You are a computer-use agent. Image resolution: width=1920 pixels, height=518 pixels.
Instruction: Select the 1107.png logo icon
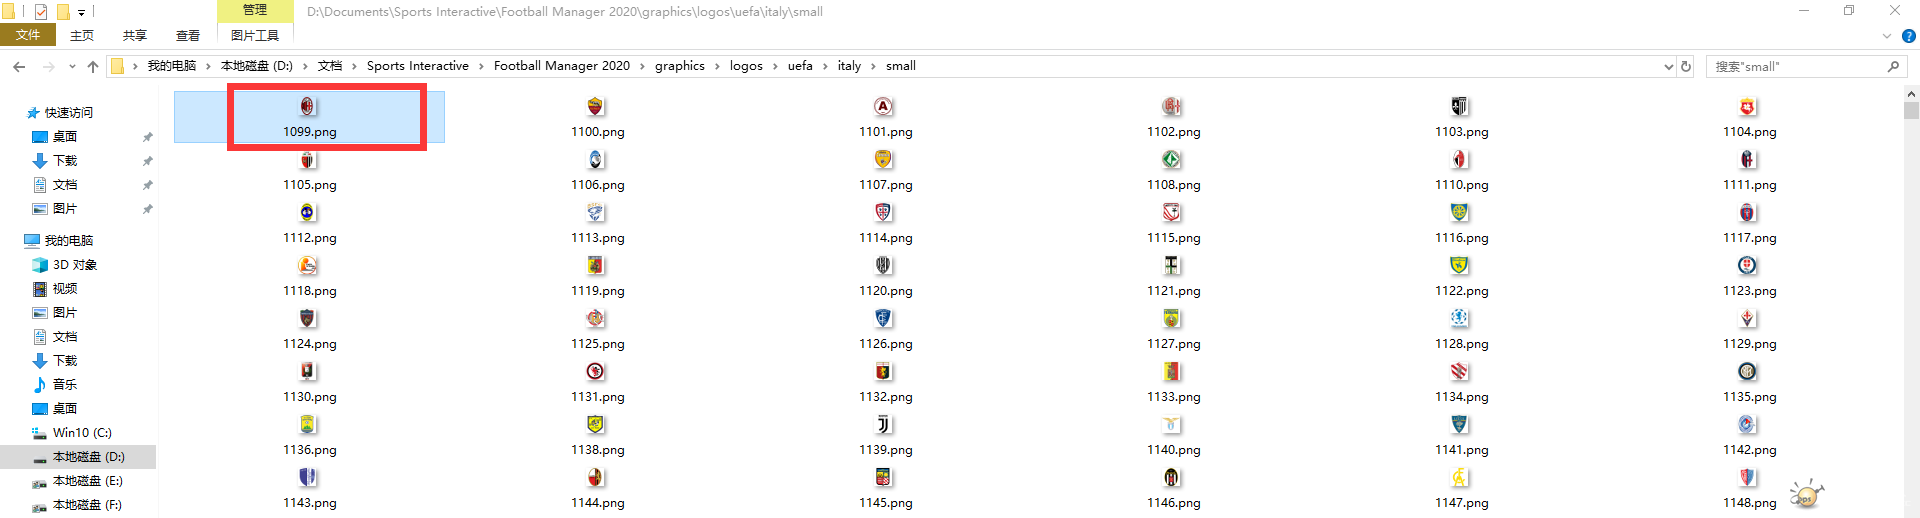(884, 159)
